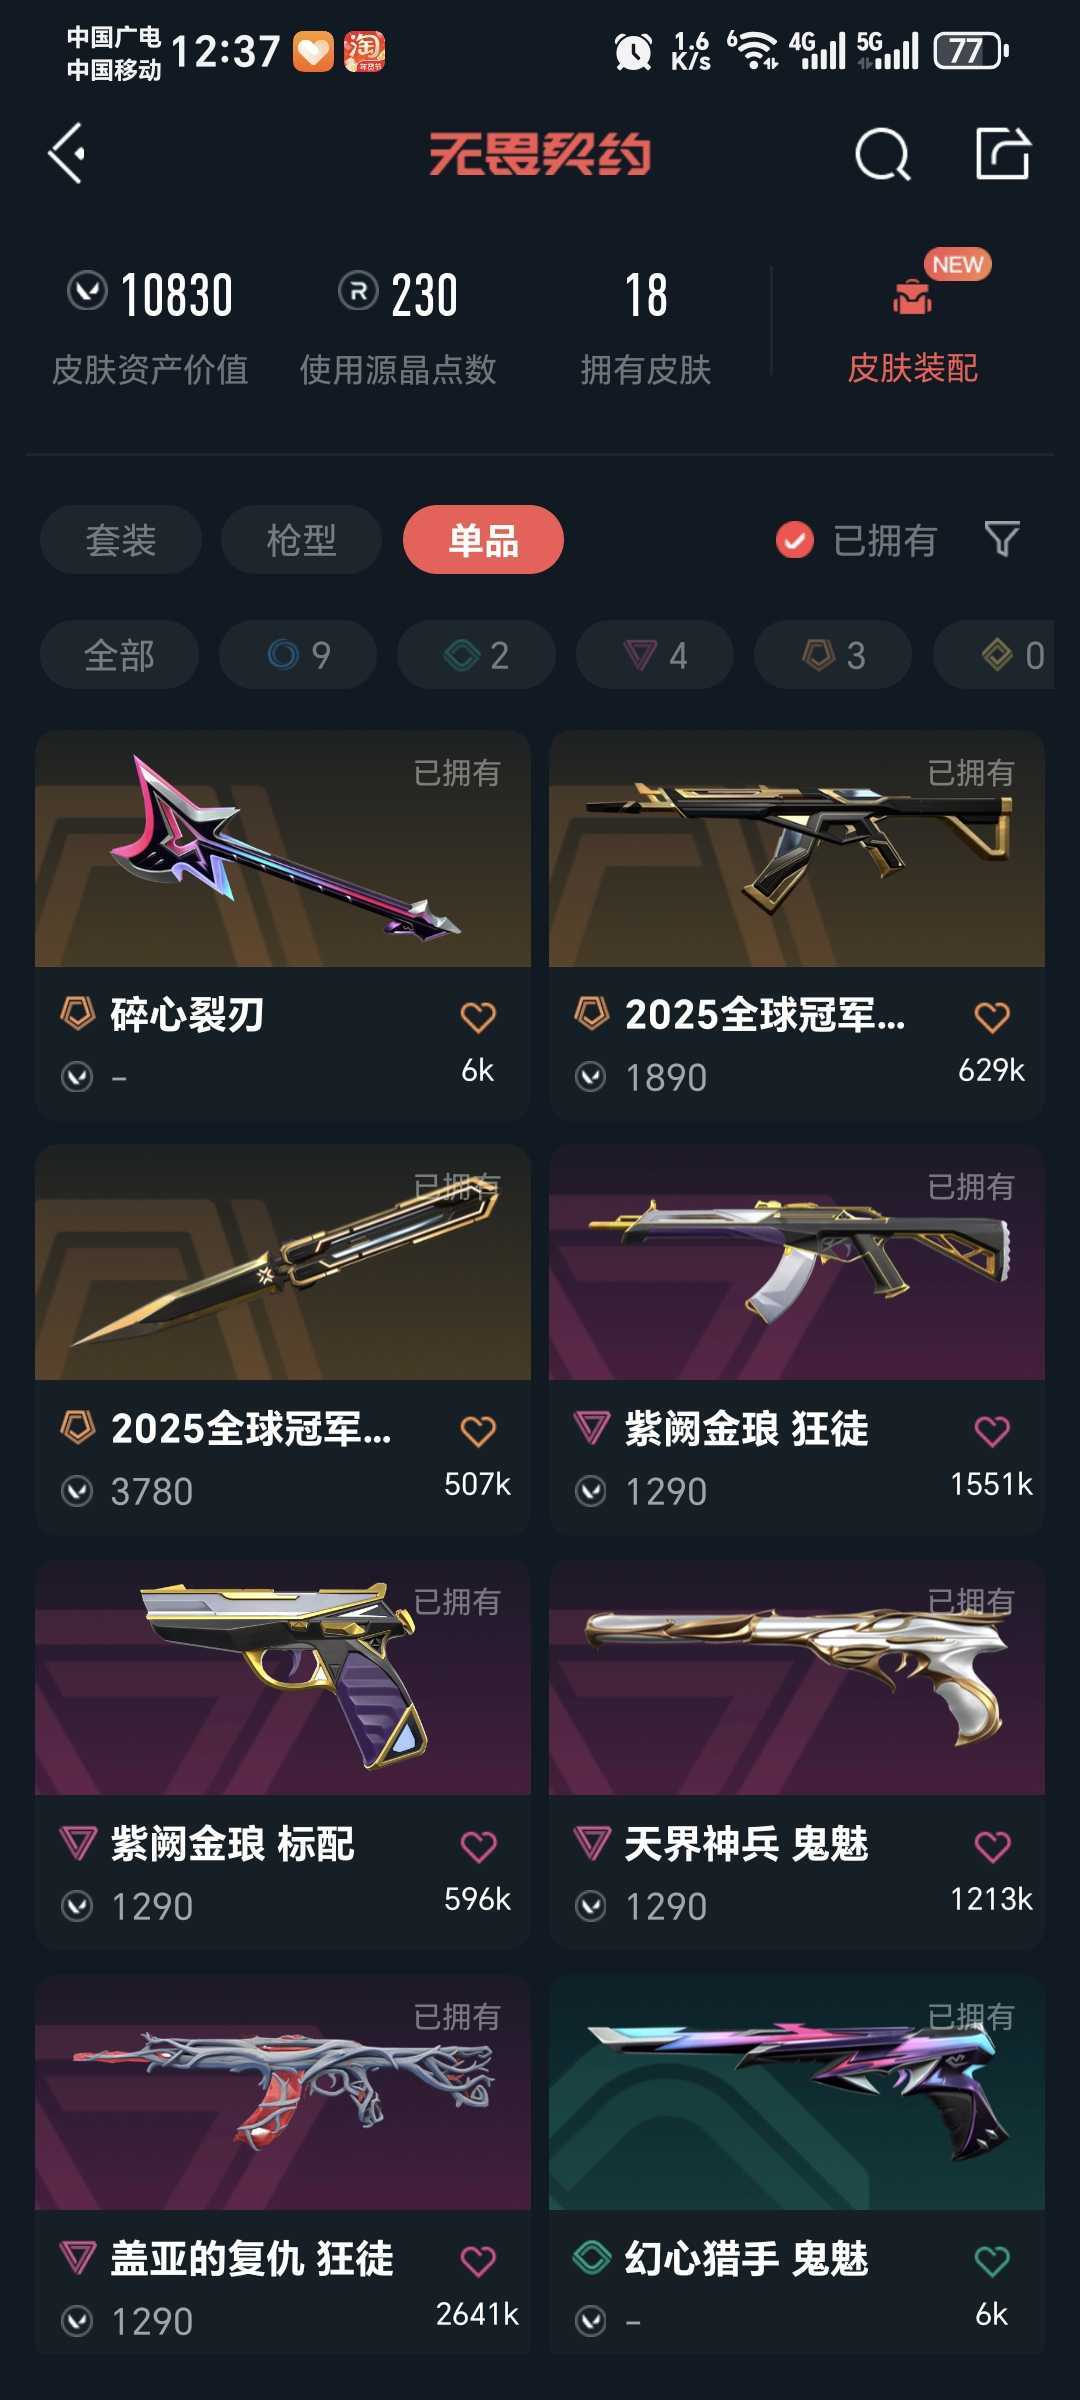This screenshot has height=2400, width=1080.
Task: Like 幻心猎手 鬼魅 green heart
Action: tap(992, 2261)
